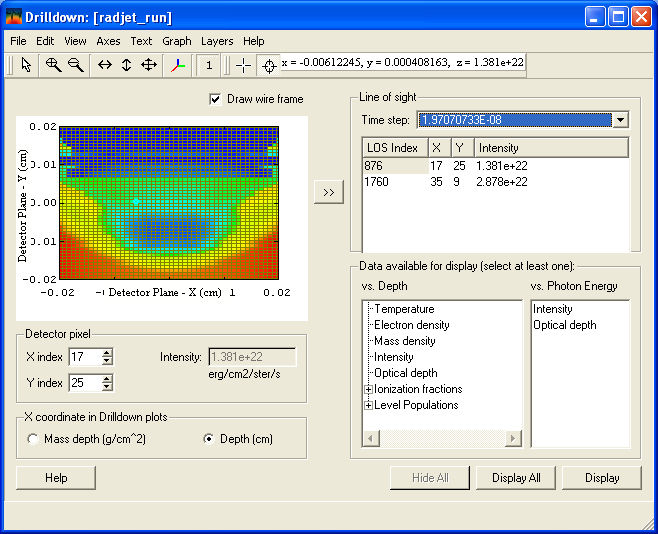Select the four-way pan tool
The image size is (658, 534).
[x=148, y=65]
